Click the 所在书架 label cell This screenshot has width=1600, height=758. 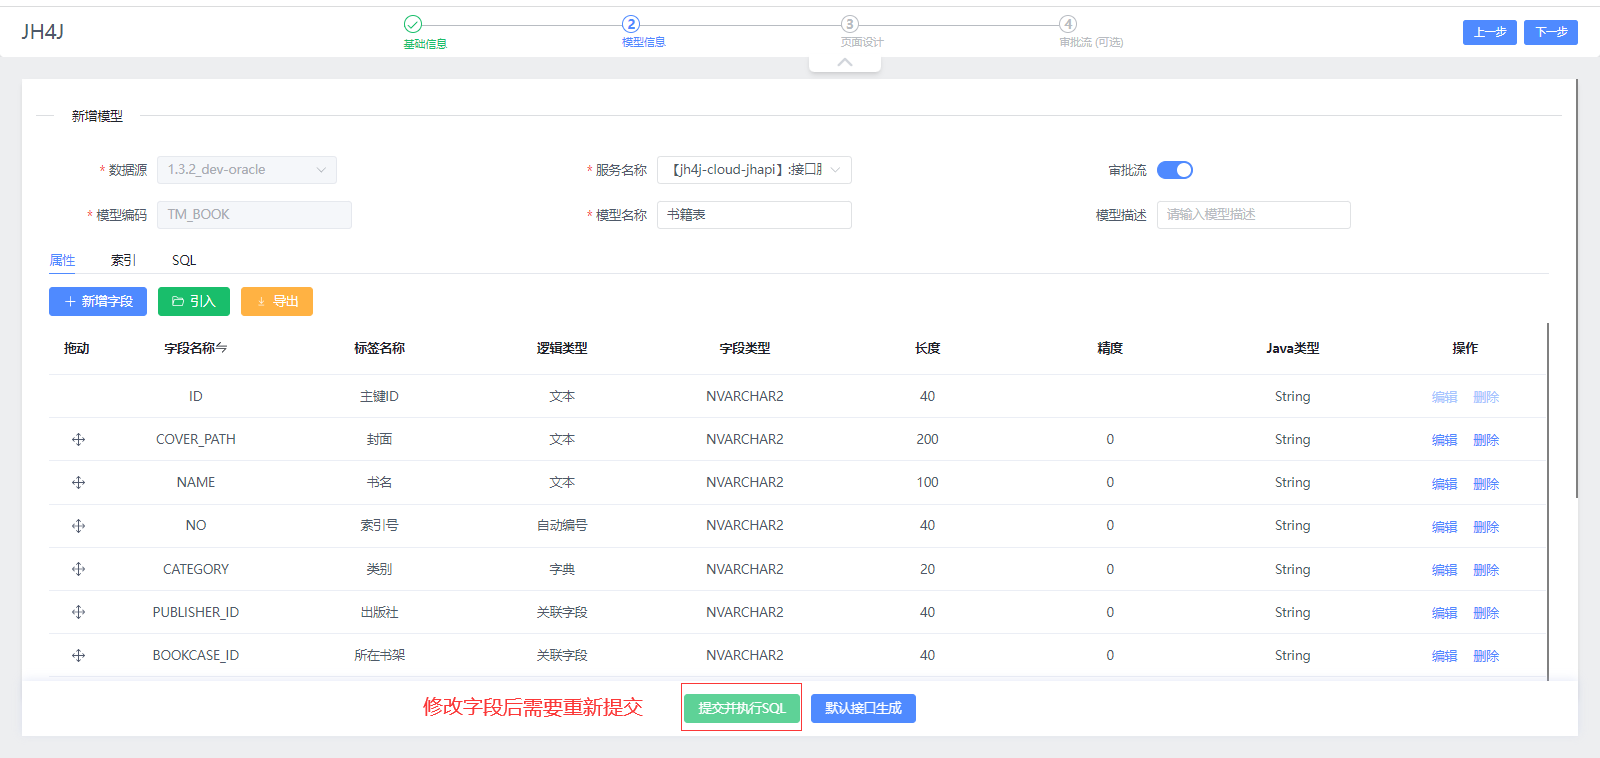tap(379, 655)
